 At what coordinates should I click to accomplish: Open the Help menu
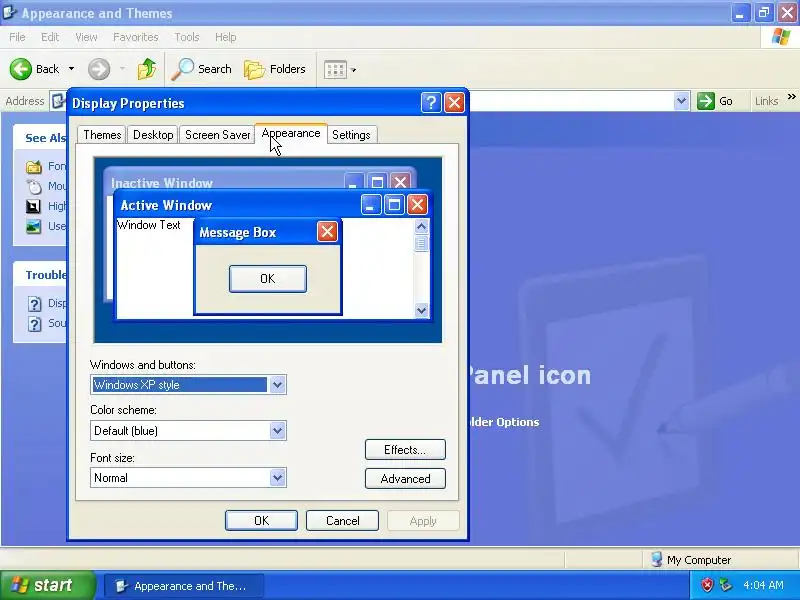point(225,37)
